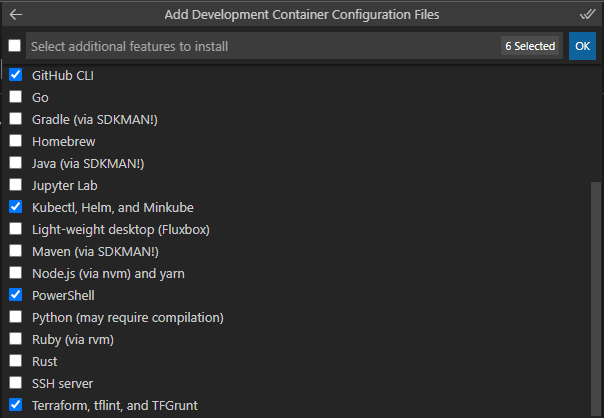Click the back arrow icon
Viewport: 604px width, 418px height.
pyautogui.click(x=15, y=15)
